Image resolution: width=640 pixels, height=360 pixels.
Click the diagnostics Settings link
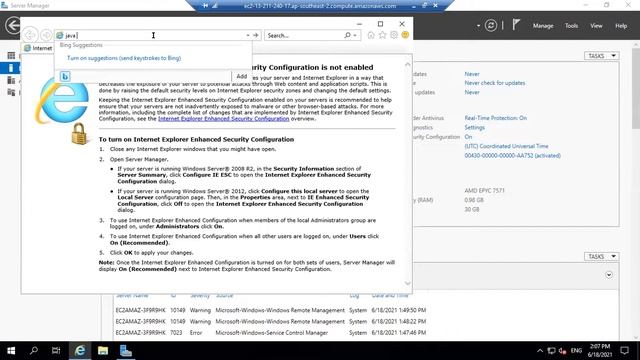(474, 127)
